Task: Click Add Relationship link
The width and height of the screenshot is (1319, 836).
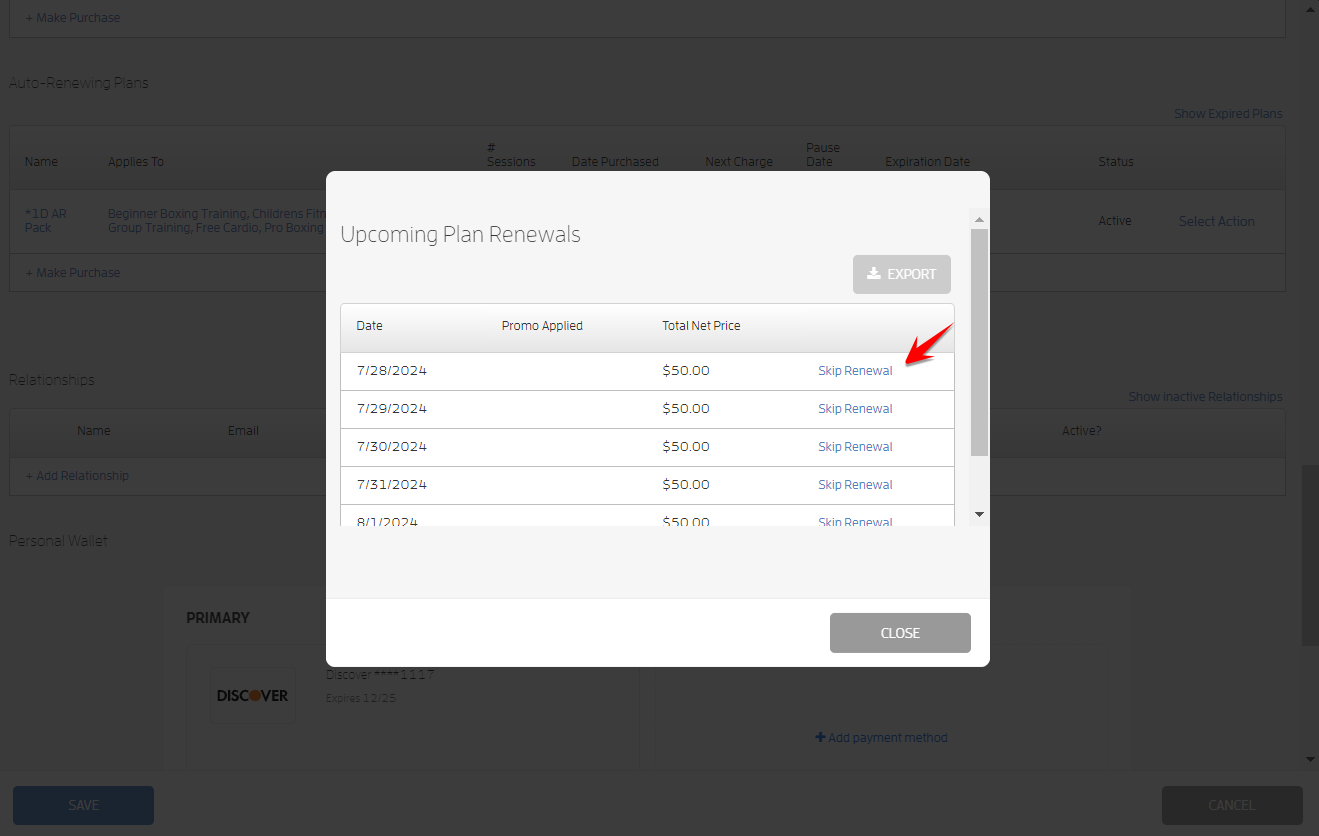Action: click(77, 476)
